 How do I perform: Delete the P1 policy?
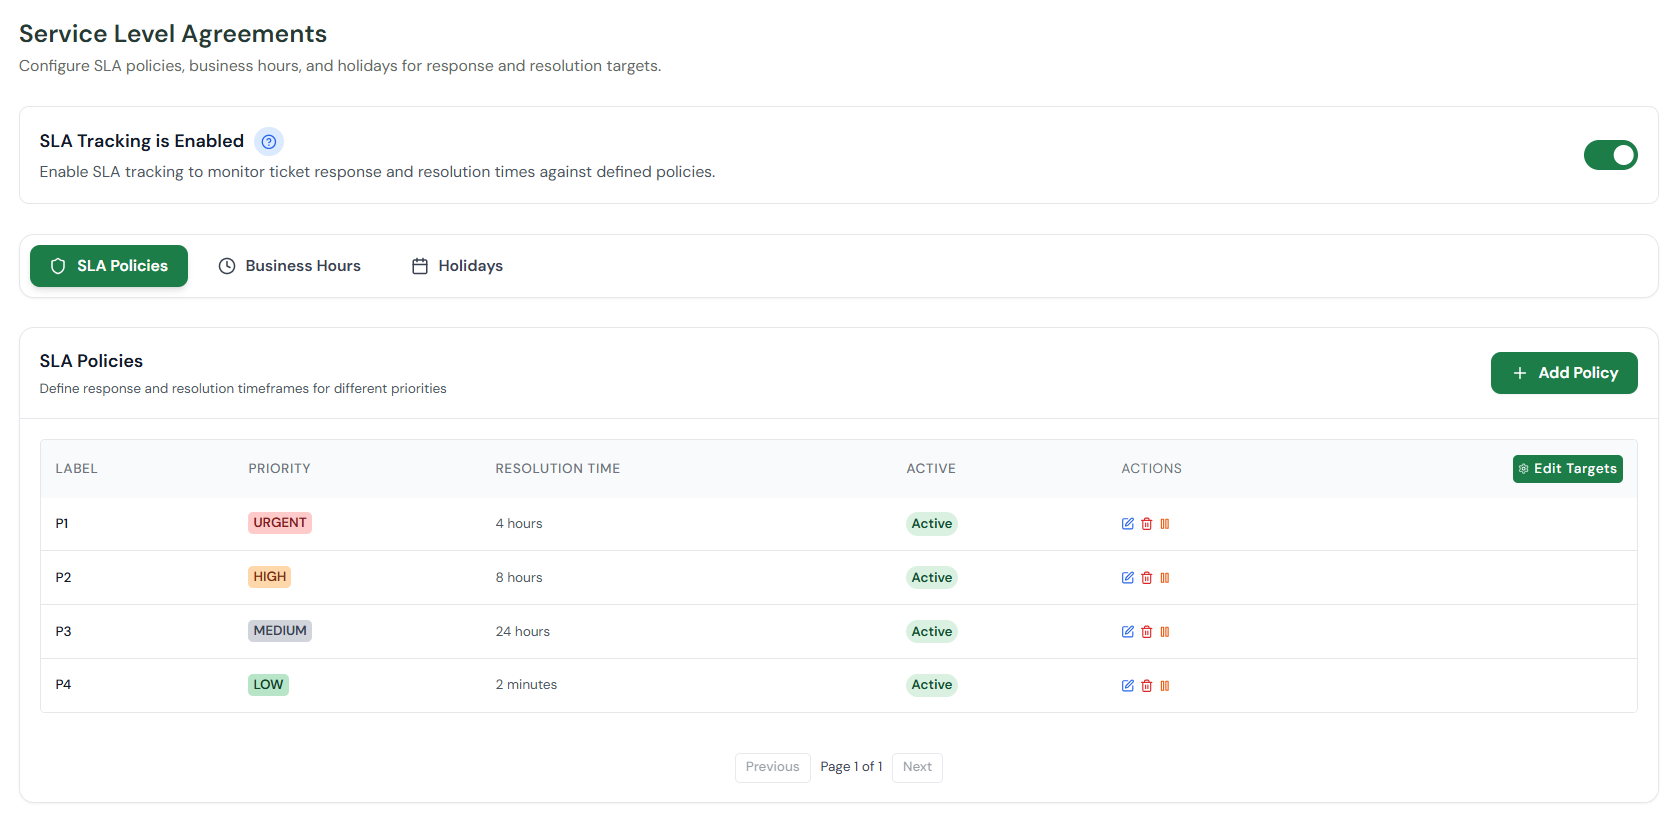[1147, 524]
